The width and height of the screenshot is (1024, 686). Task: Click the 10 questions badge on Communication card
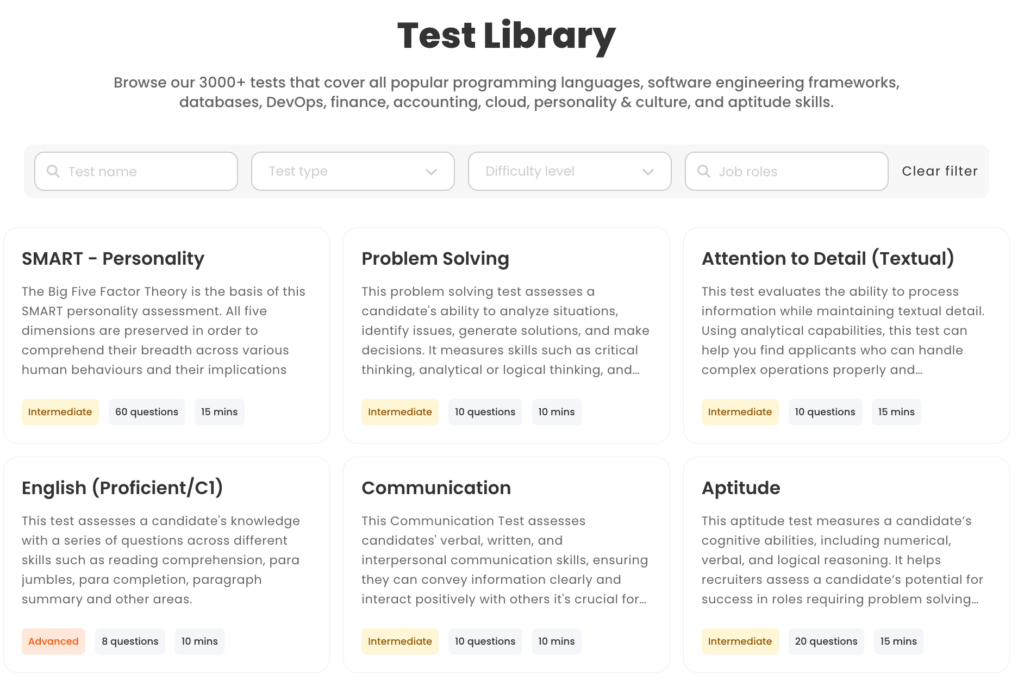[485, 641]
